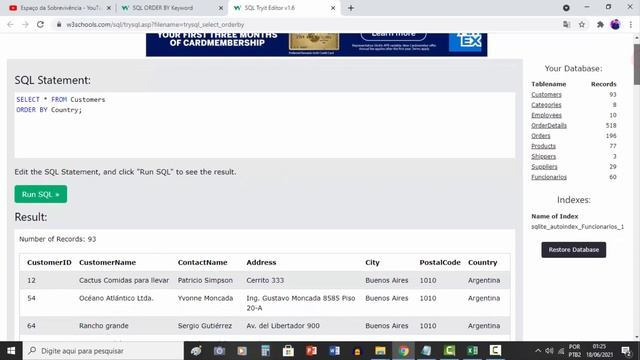Viewport: 640px width, 360px height.
Task: Restore the database
Action: (x=573, y=249)
